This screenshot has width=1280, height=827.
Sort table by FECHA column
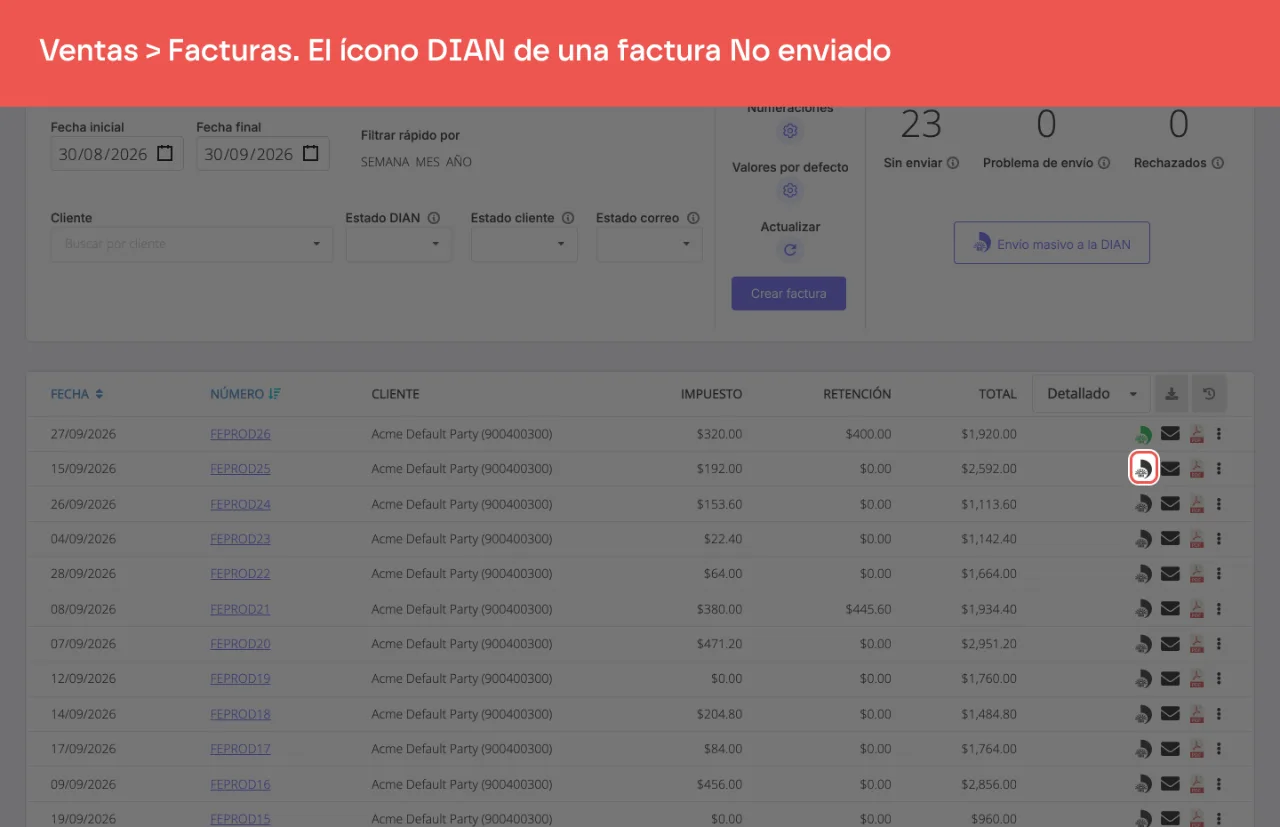[x=77, y=394]
